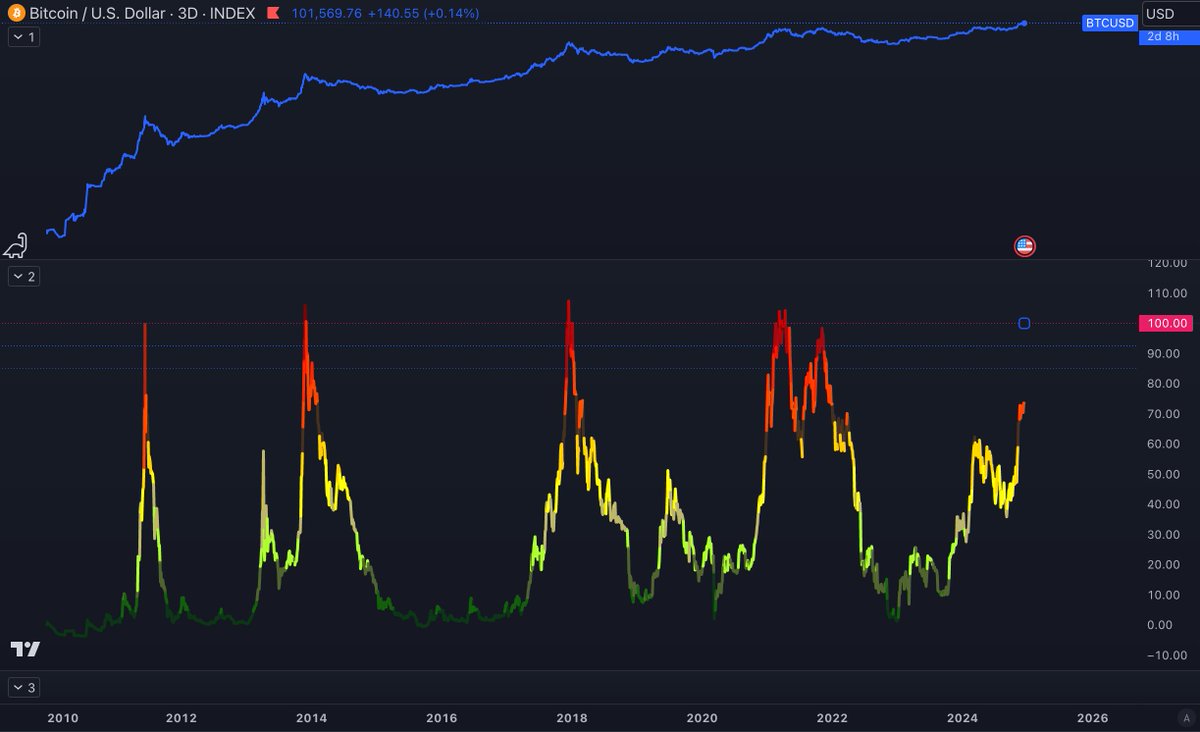The width and height of the screenshot is (1200, 732).
Task: Collapse indicator pane 2 with chevron
Action: point(23,276)
